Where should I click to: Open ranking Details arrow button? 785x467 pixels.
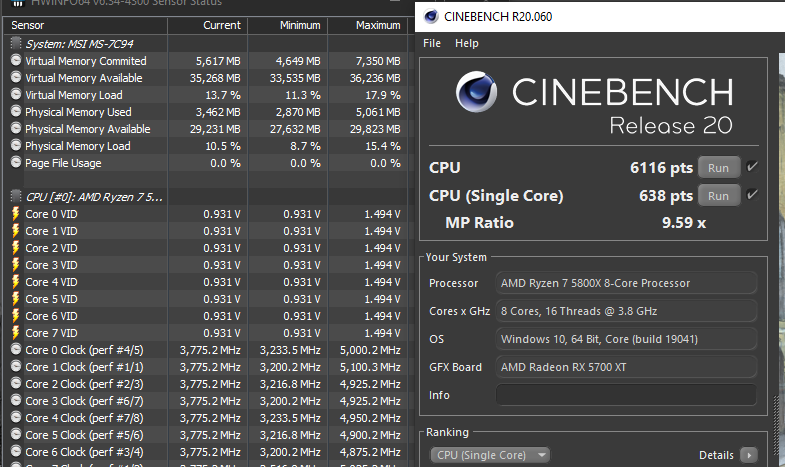point(749,455)
